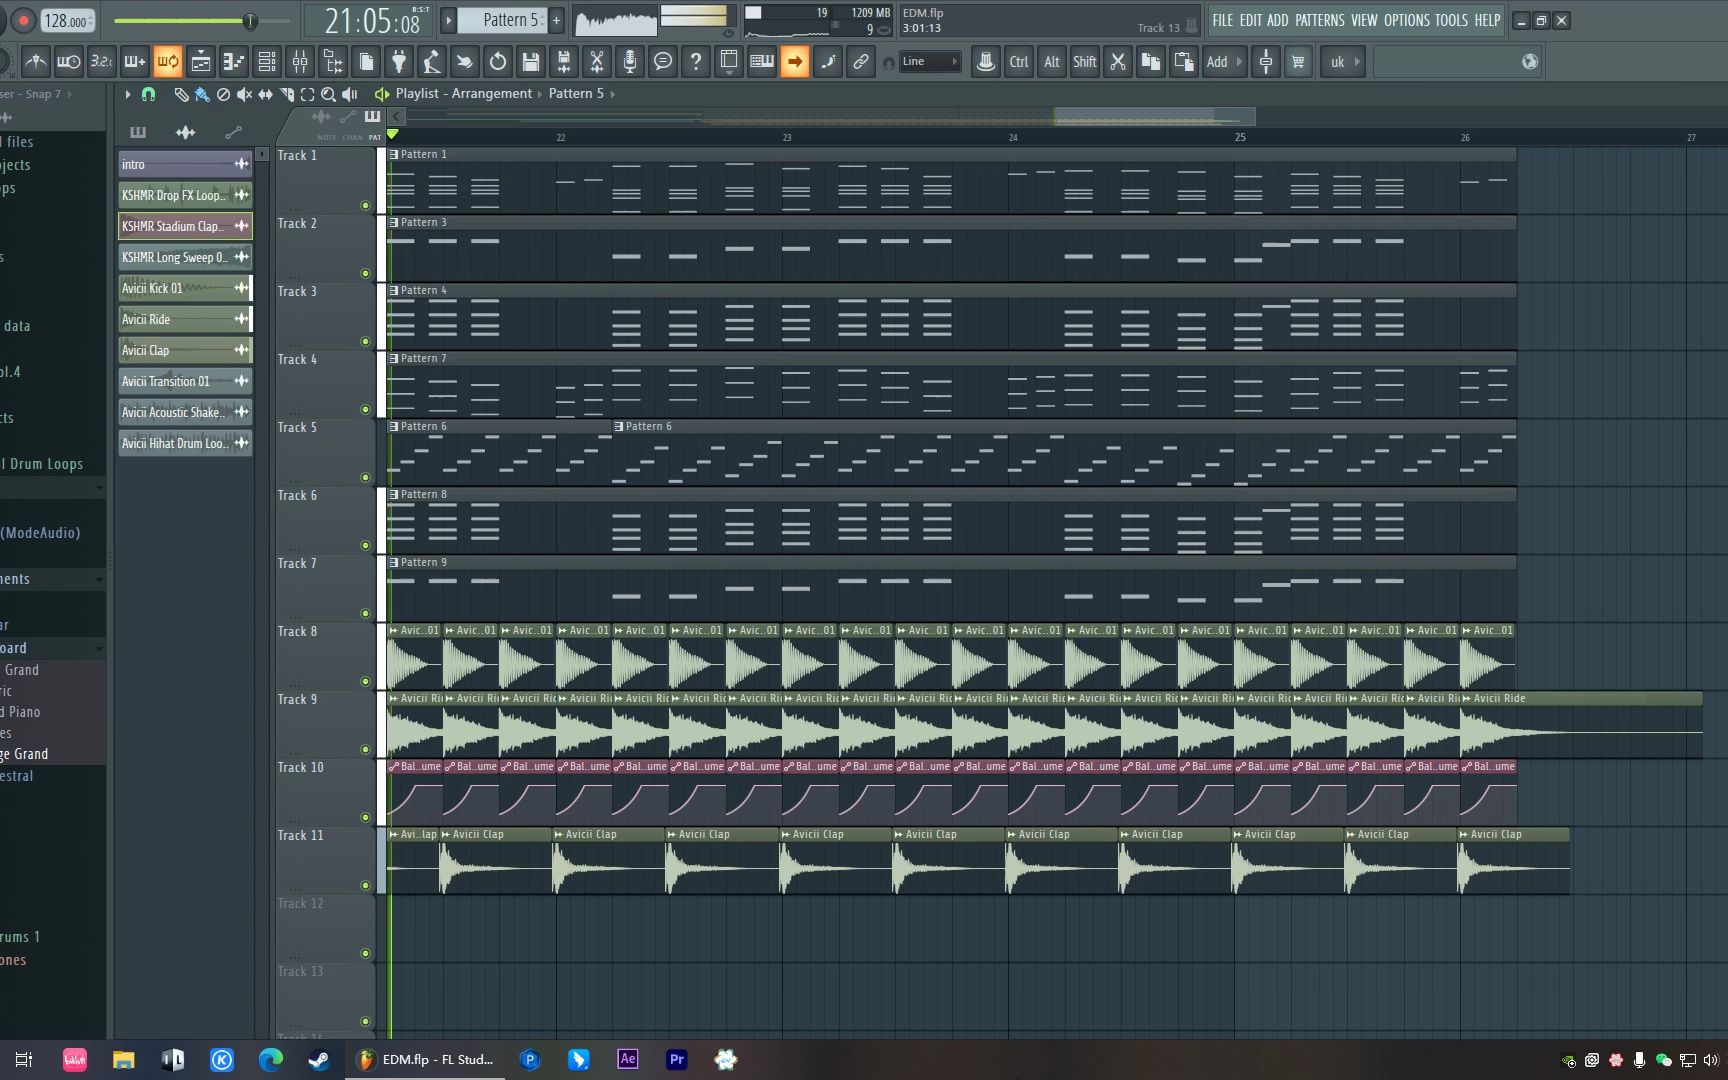Toggle typing keyboard to piano icon

point(762,62)
